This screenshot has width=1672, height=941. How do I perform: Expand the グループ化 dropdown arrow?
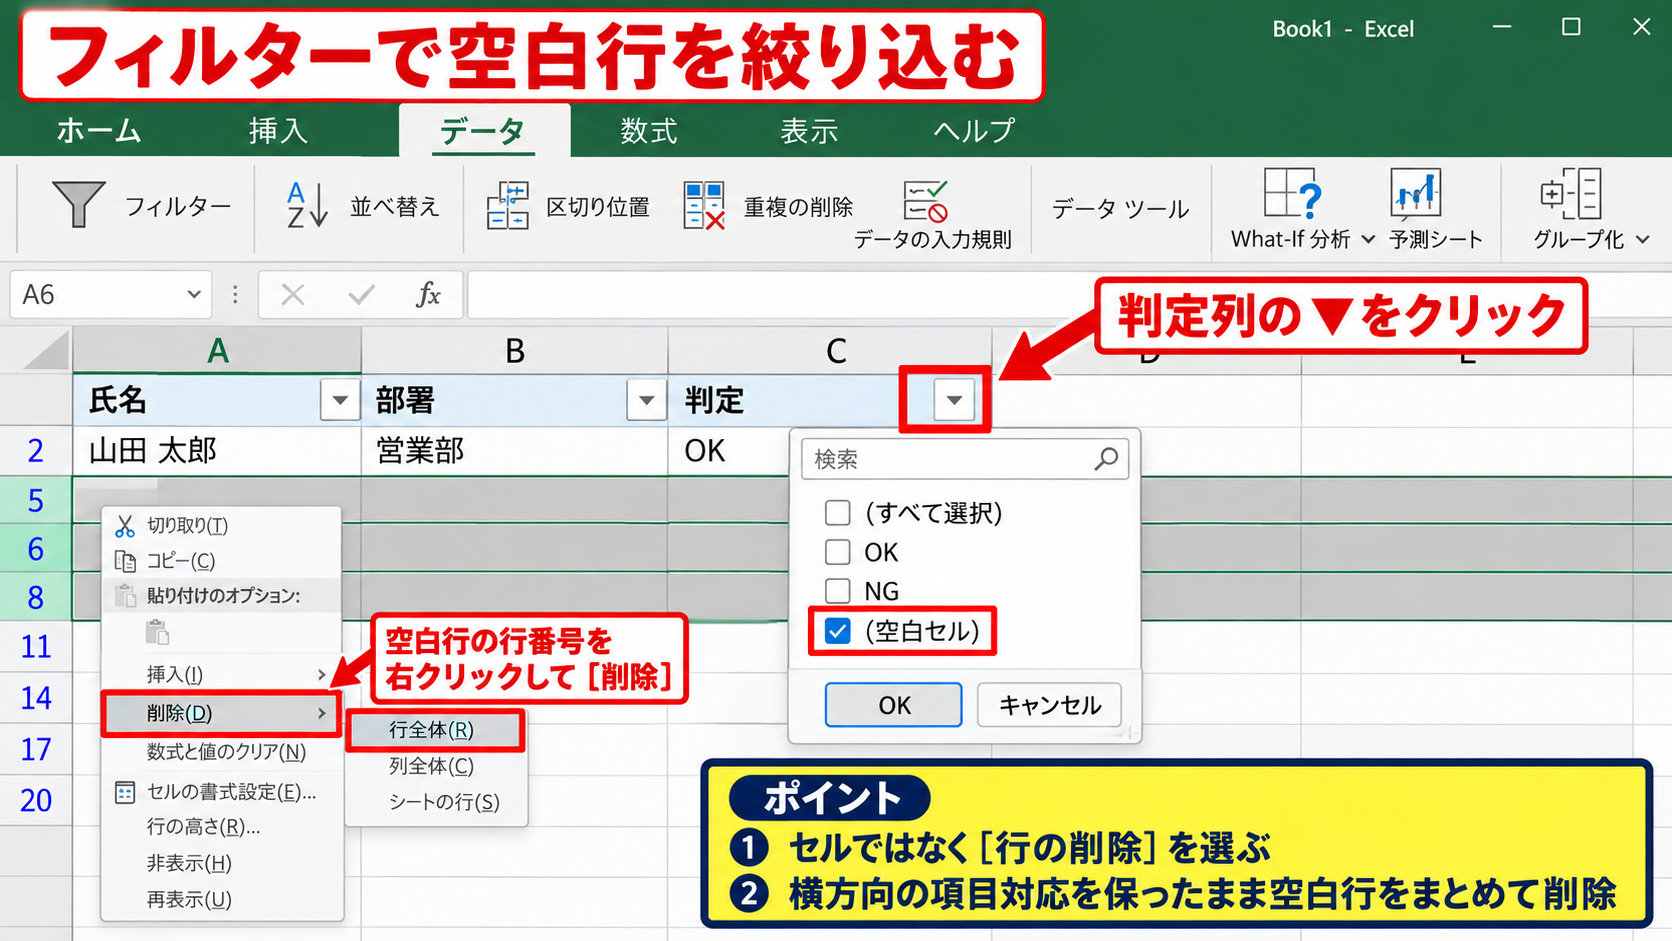(1642, 239)
